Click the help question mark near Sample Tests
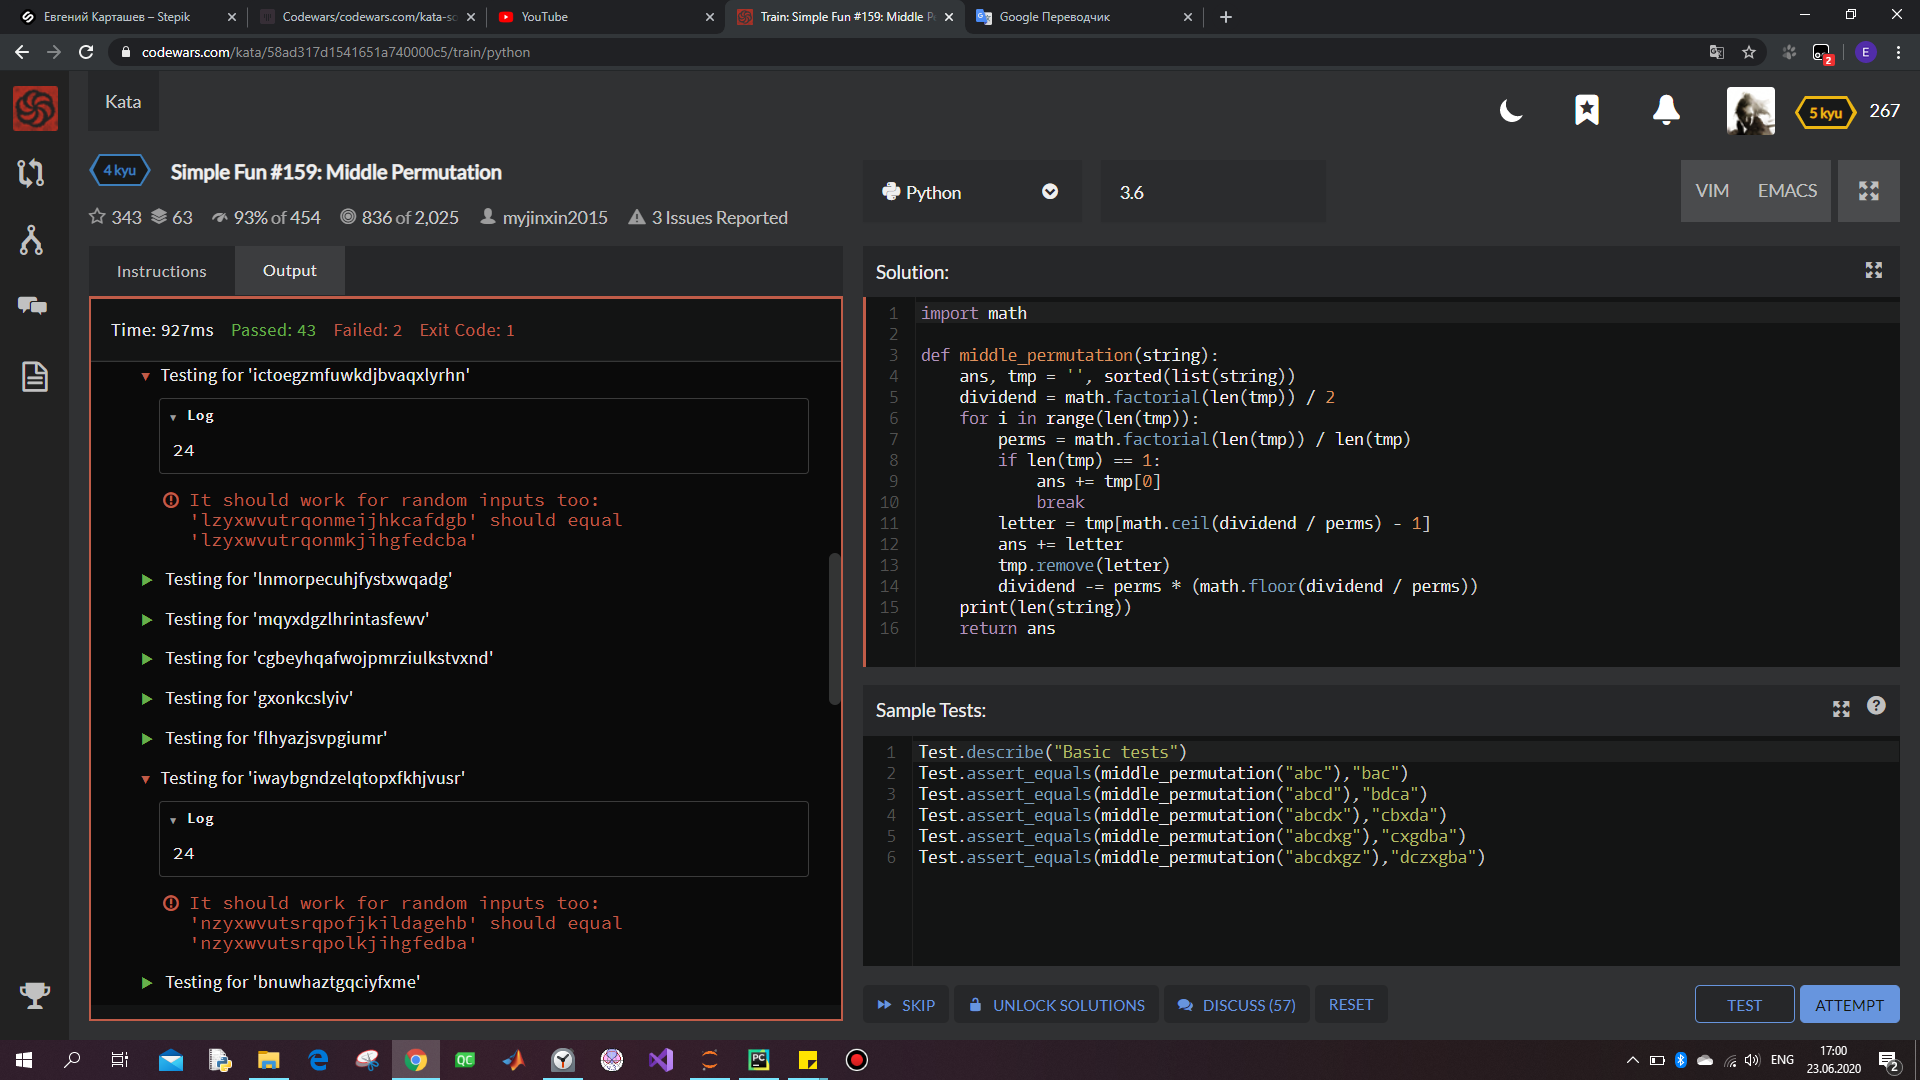Image resolution: width=1920 pixels, height=1080 pixels. coord(1876,706)
